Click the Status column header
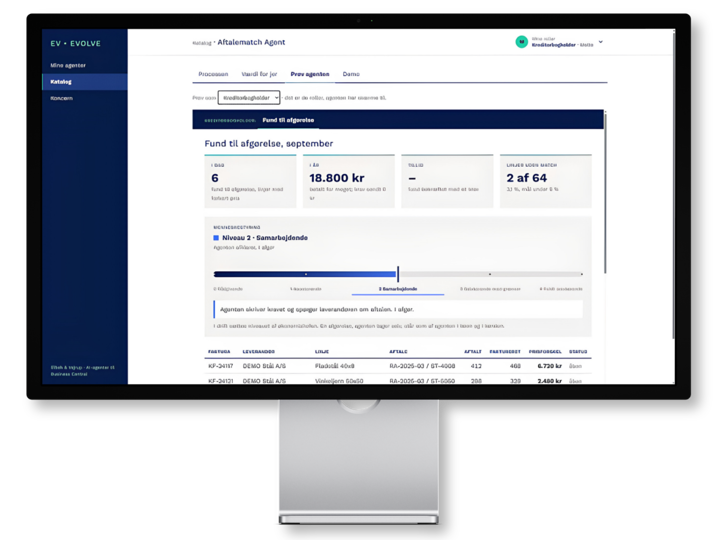This screenshot has width=720, height=540. (578, 352)
